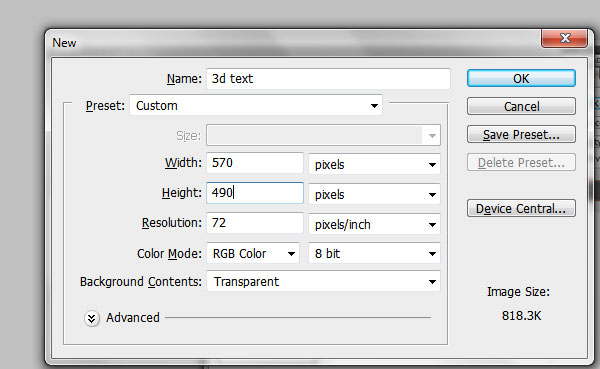Click the Device Central... button
Image resolution: width=600 pixels, height=369 pixels.
tap(521, 209)
